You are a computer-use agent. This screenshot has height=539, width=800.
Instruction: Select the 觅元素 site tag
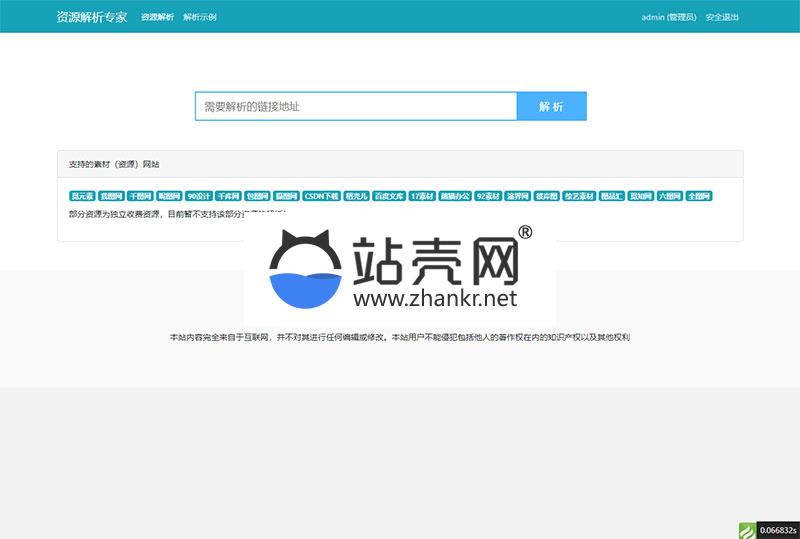82,196
